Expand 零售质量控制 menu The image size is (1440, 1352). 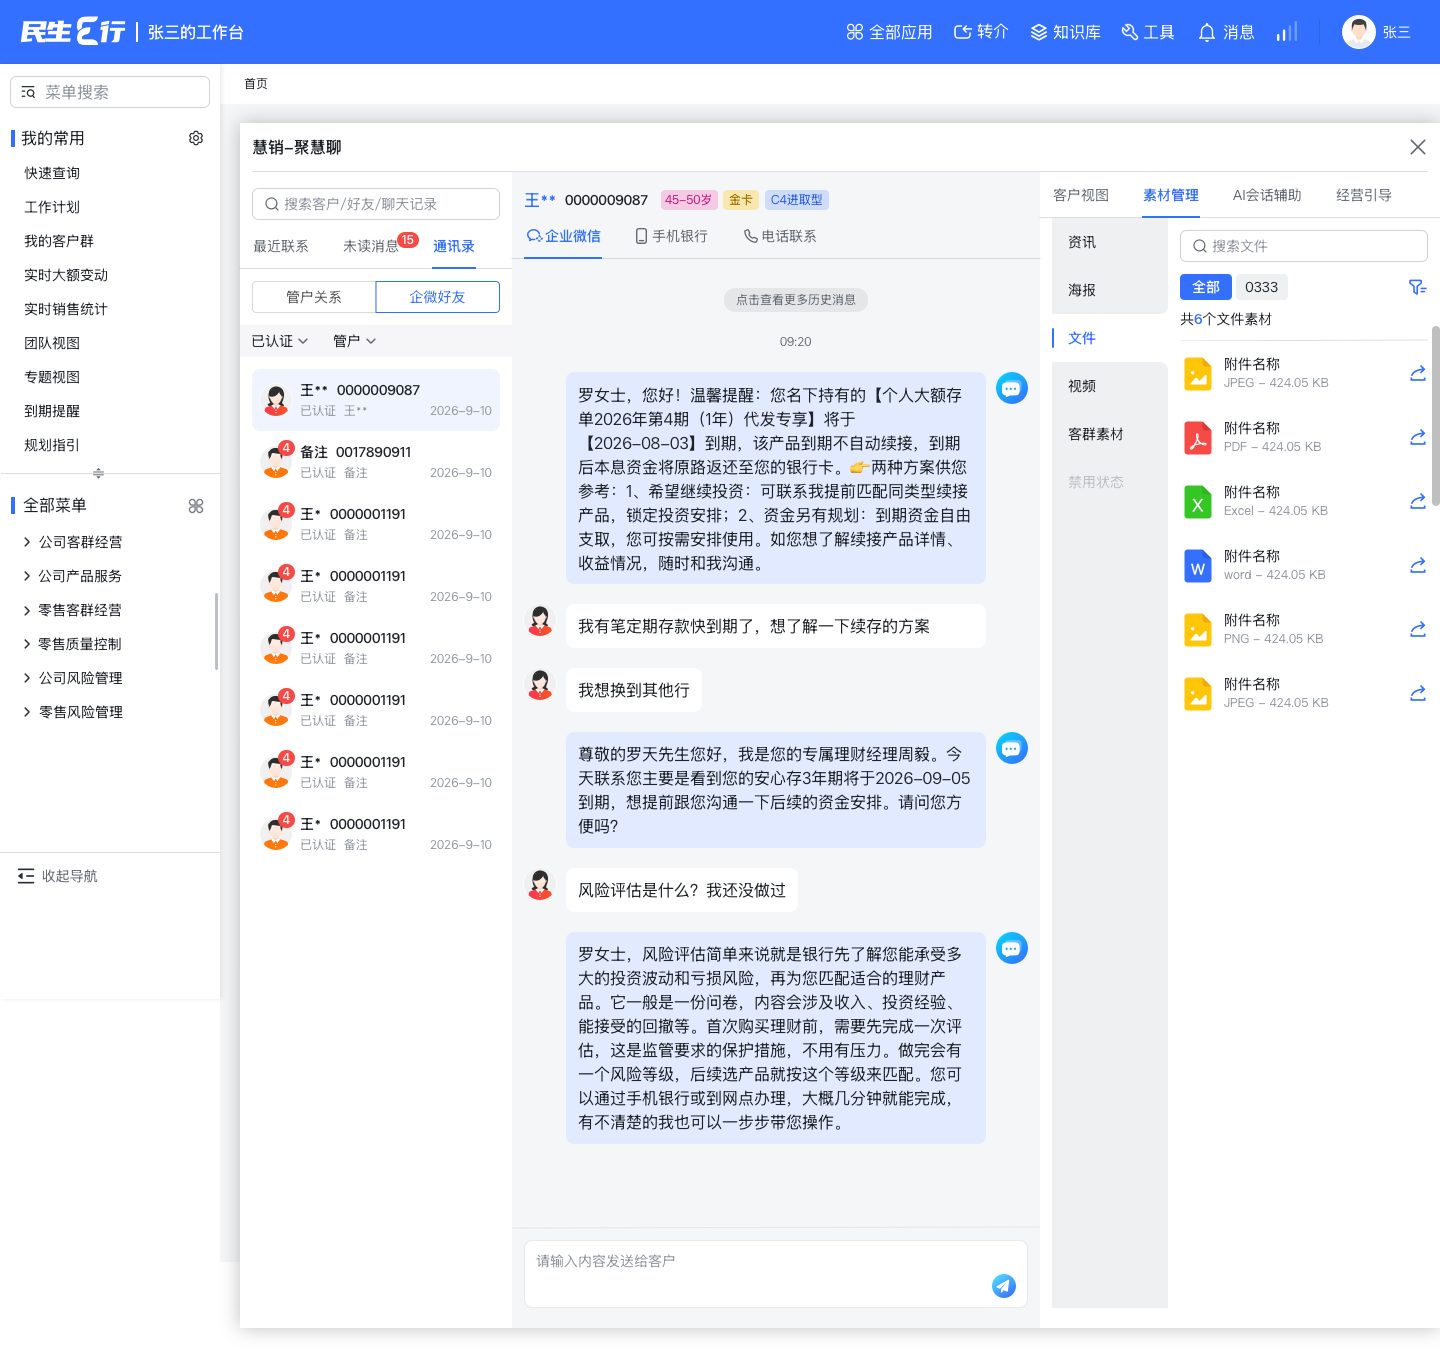point(72,644)
